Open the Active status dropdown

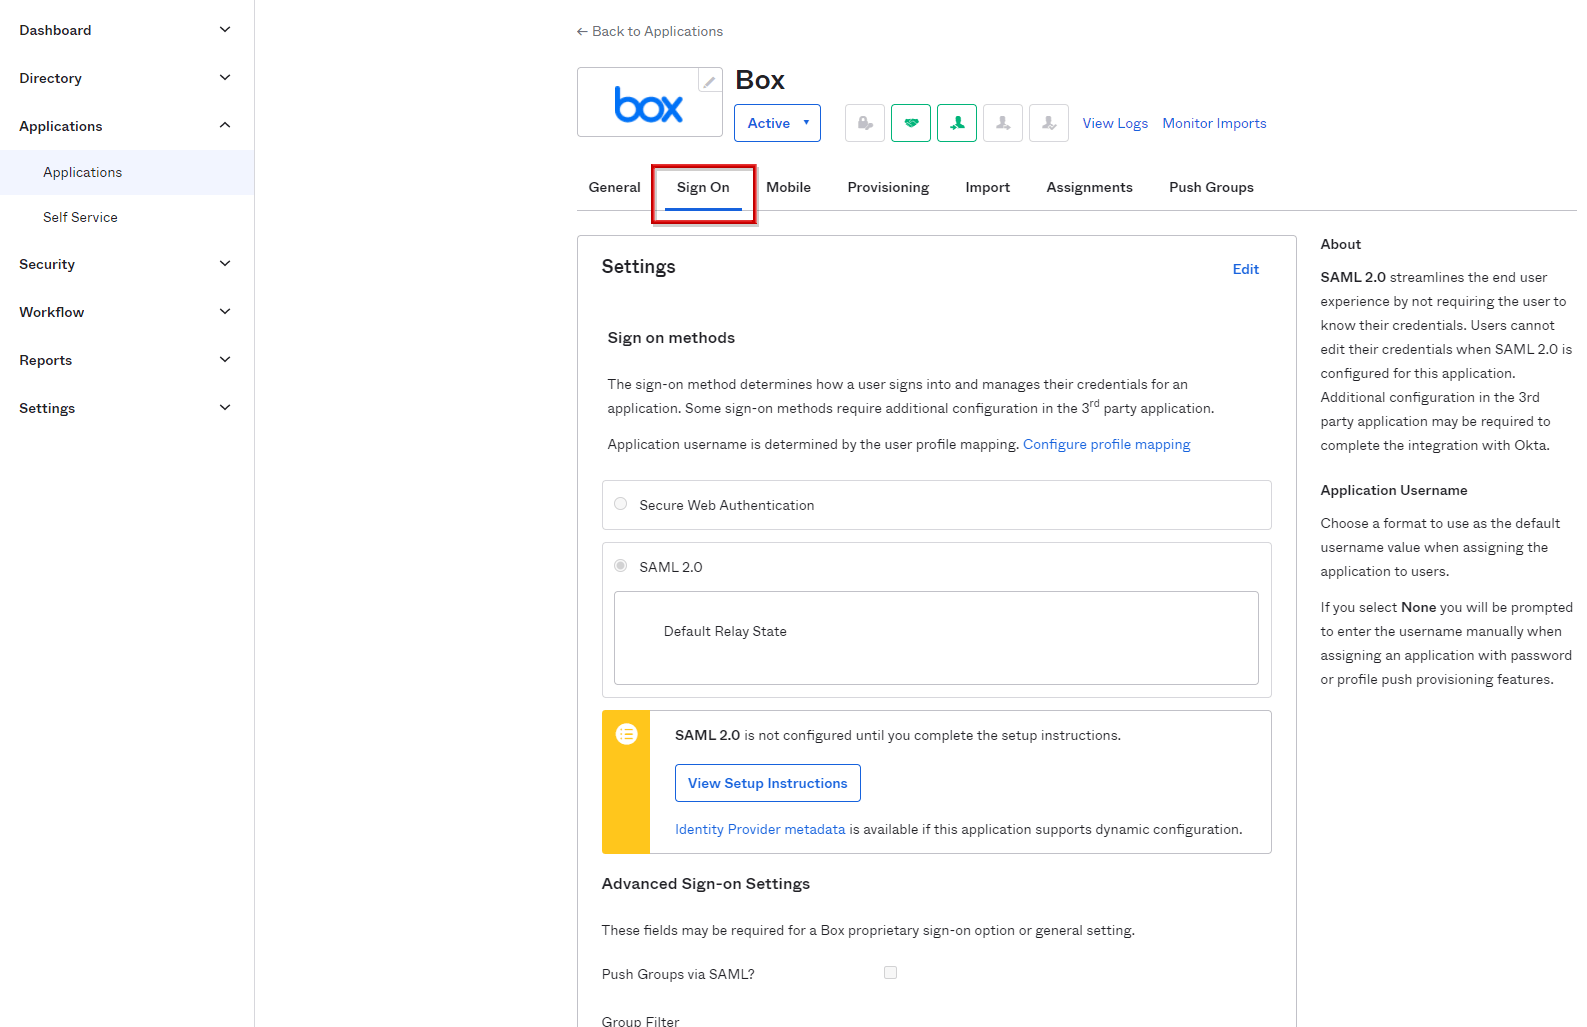(x=777, y=123)
